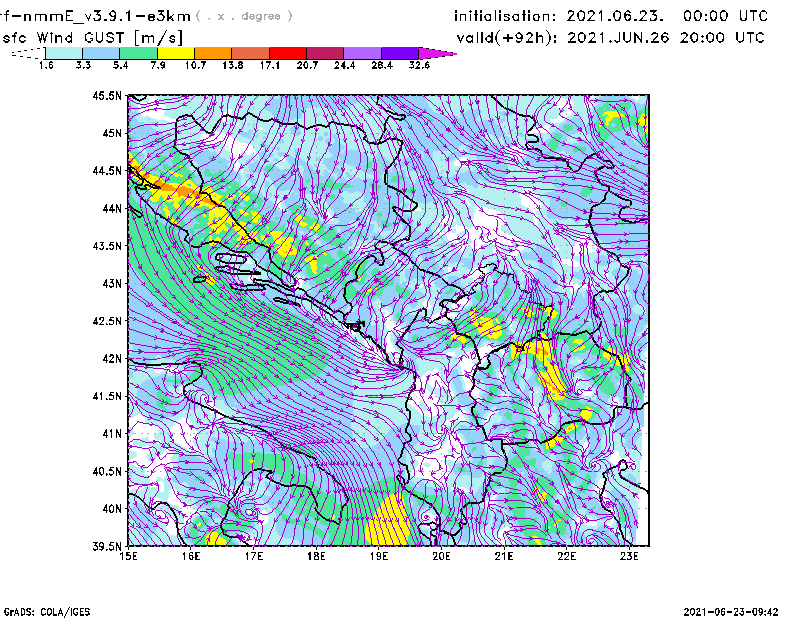Select the yellow legend color box
800x618 pixels.
click(x=176, y=53)
